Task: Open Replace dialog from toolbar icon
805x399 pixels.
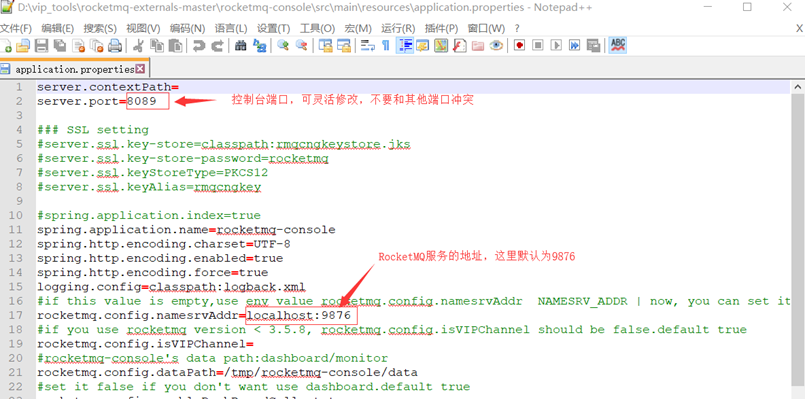Action: (x=260, y=46)
